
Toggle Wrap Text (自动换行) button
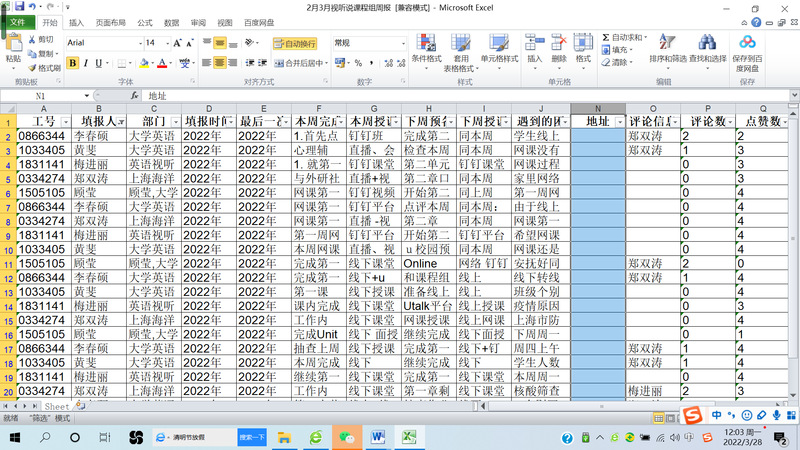coord(296,43)
